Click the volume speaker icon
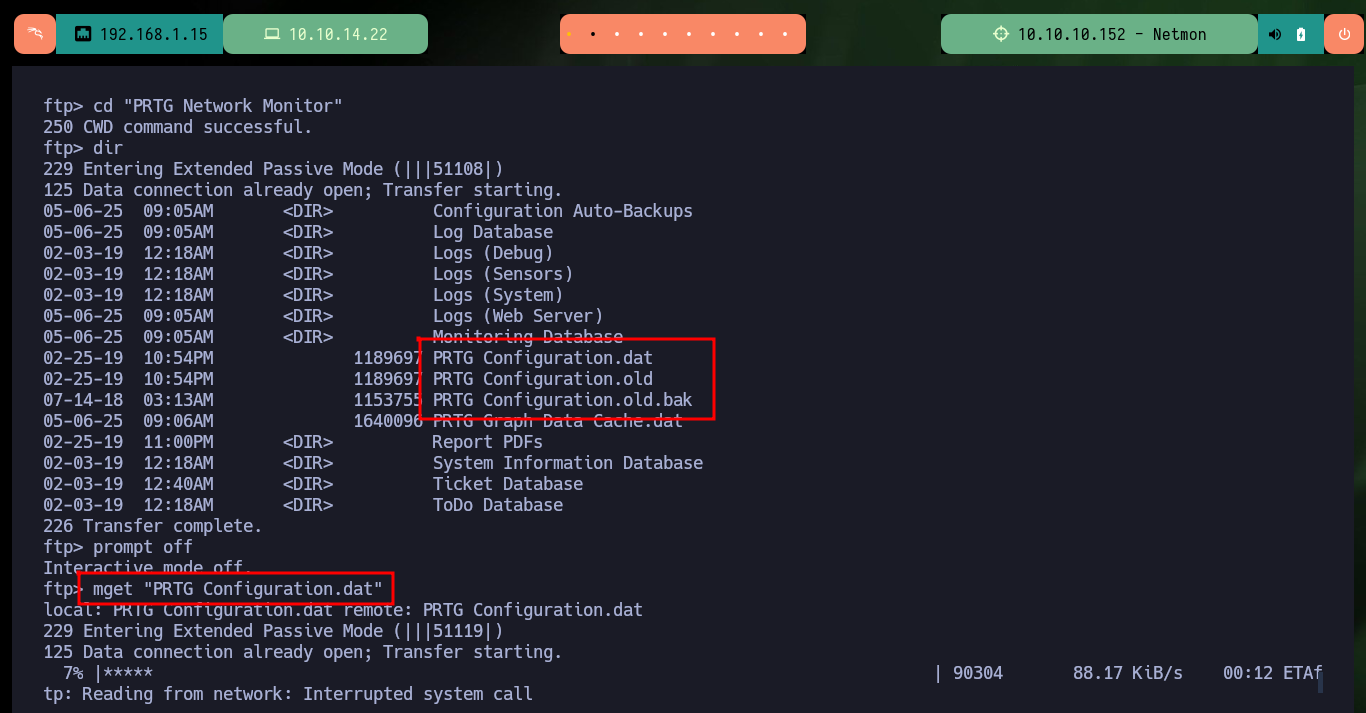 tap(1275, 34)
